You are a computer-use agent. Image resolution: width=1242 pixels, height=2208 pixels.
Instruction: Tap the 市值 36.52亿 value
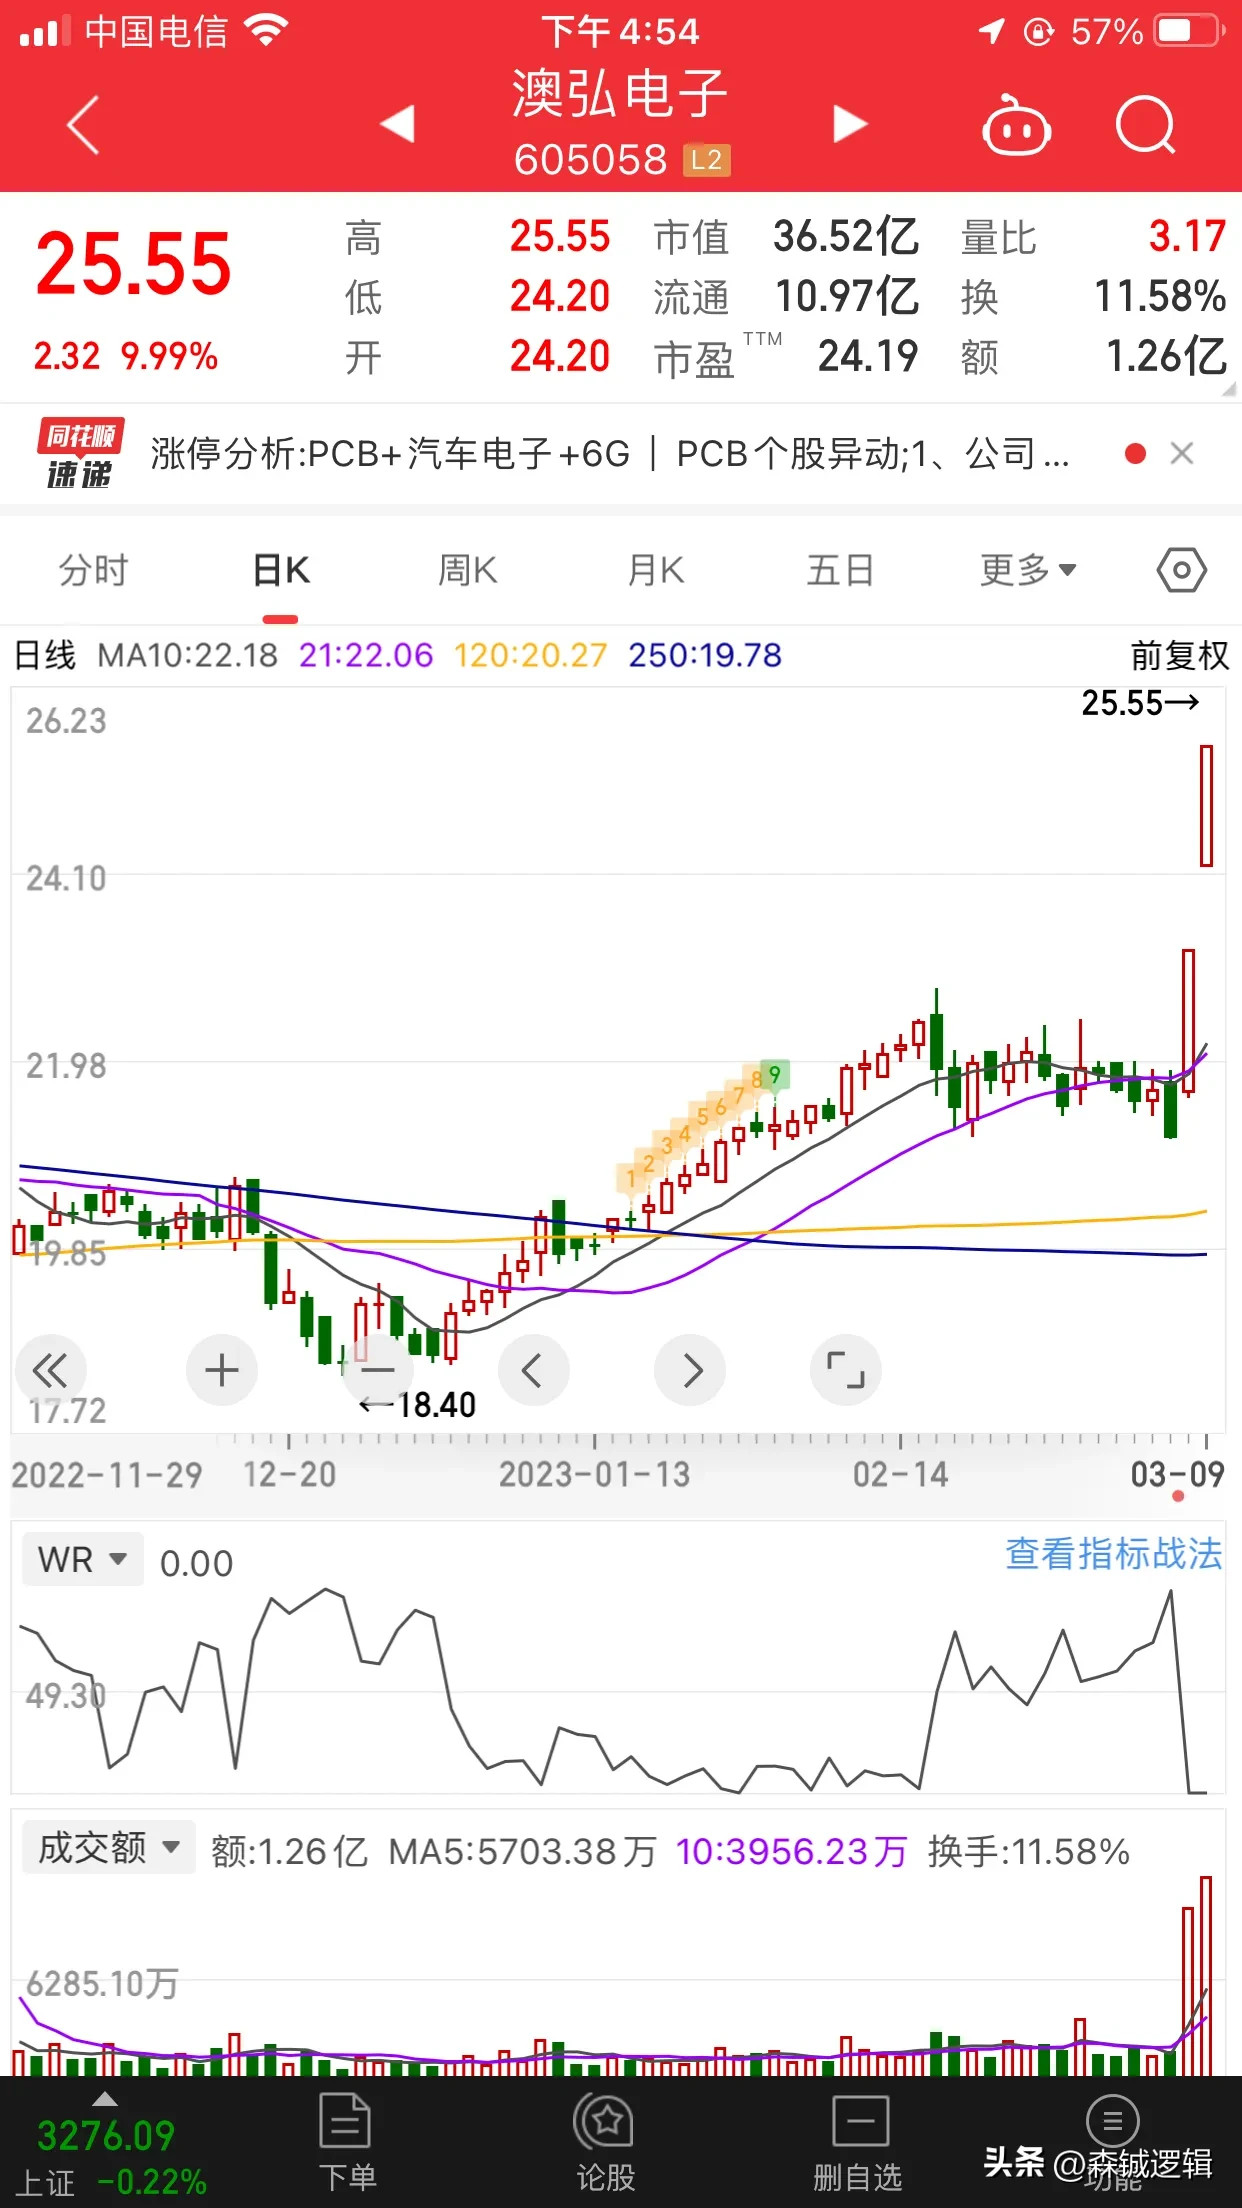coord(846,237)
